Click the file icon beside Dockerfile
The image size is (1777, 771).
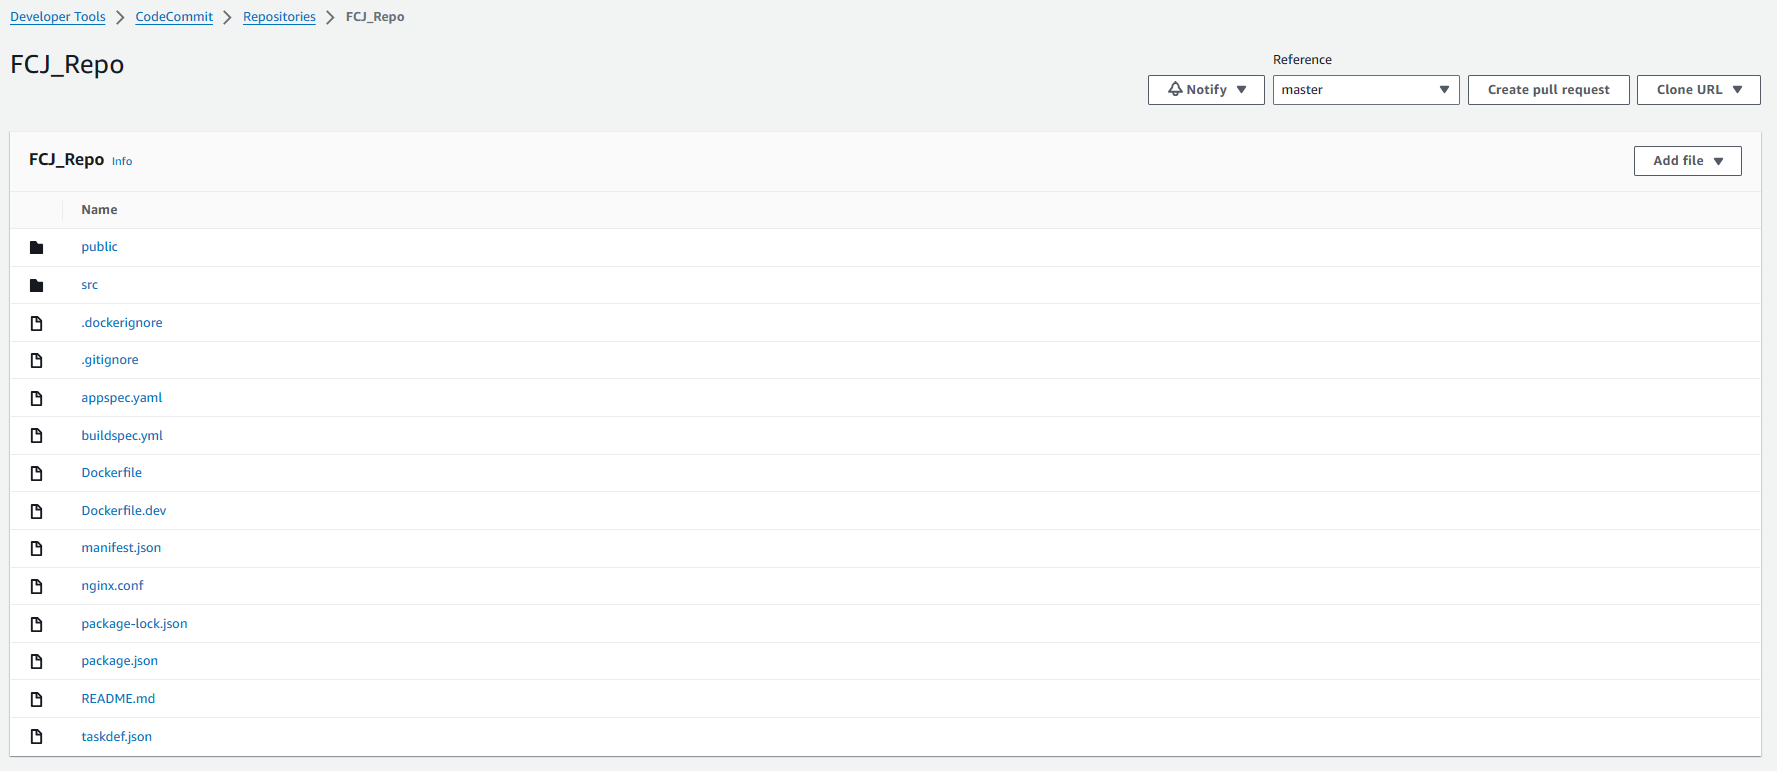coord(37,473)
